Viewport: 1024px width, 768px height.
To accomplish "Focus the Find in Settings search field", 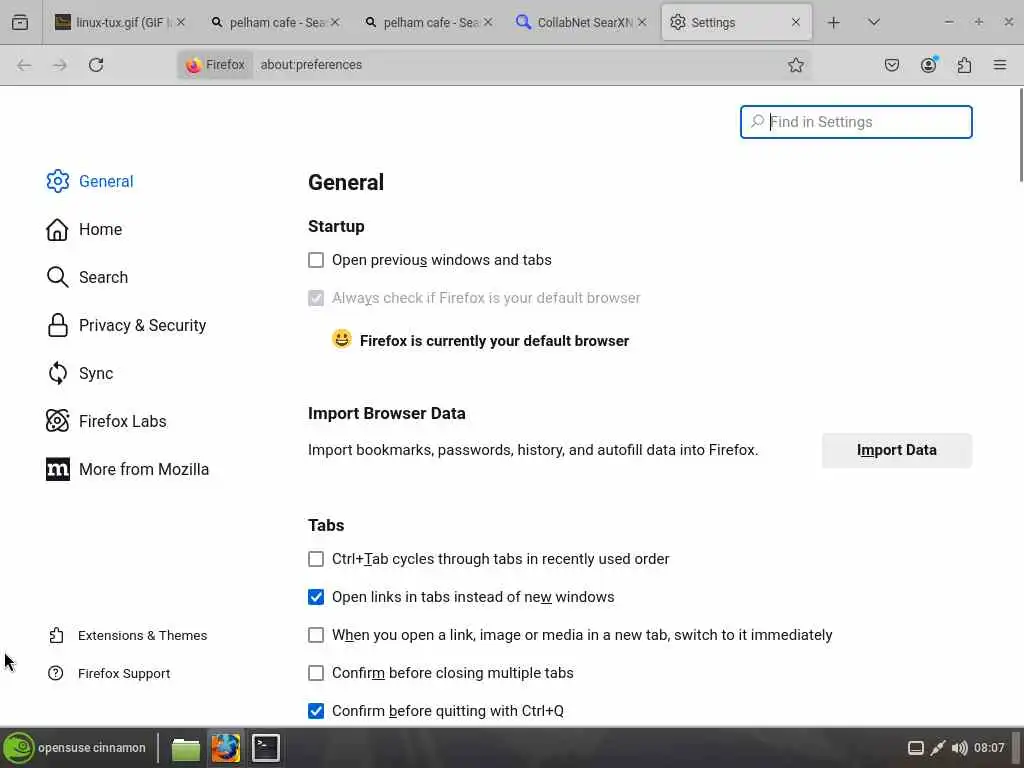I will point(856,122).
